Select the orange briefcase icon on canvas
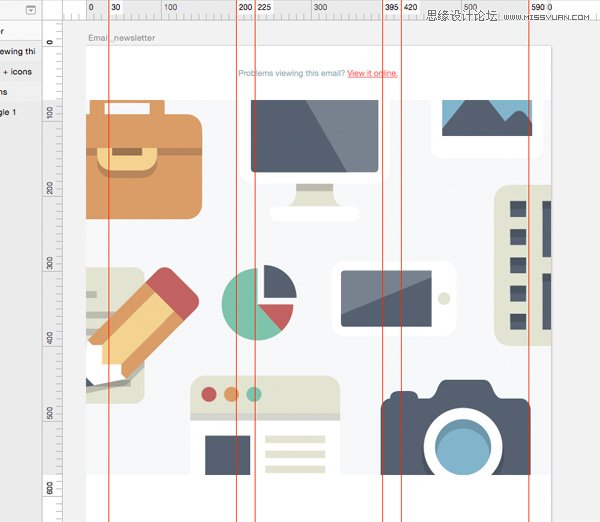 click(x=144, y=160)
